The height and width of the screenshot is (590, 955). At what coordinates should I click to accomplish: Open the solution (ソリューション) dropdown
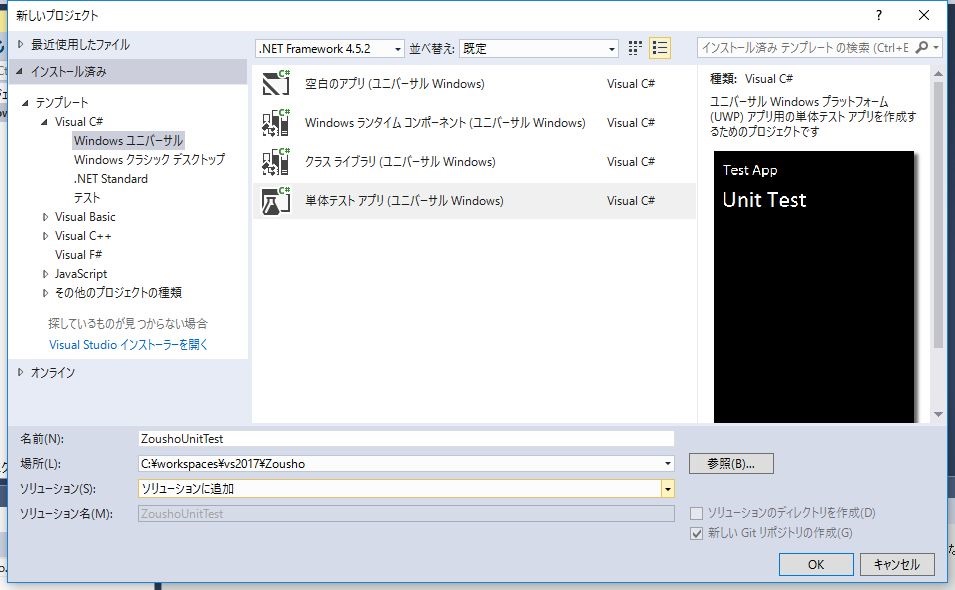coord(667,488)
